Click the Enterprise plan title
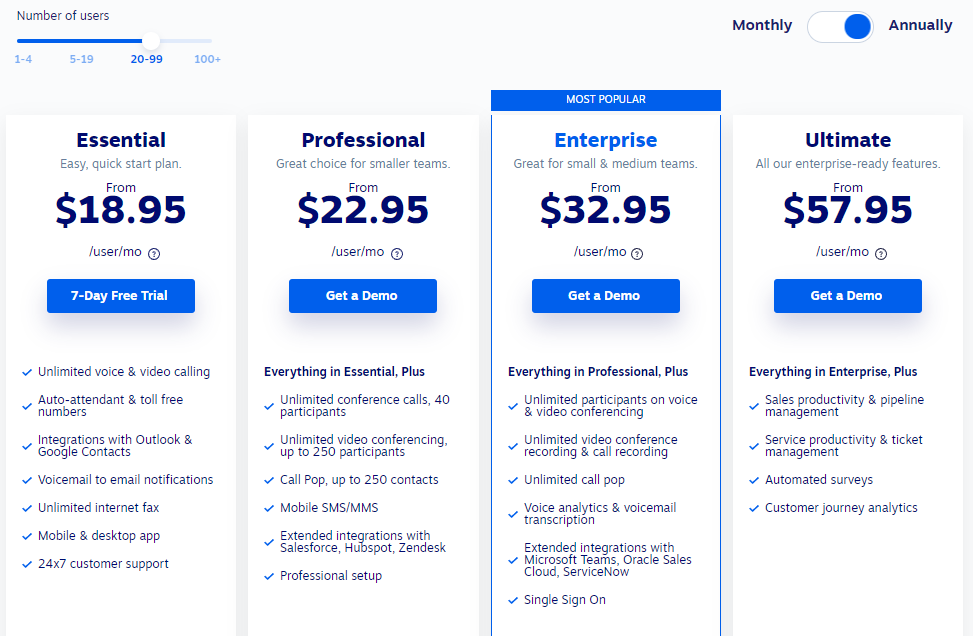This screenshot has height=636, width=973. (606, 140)
